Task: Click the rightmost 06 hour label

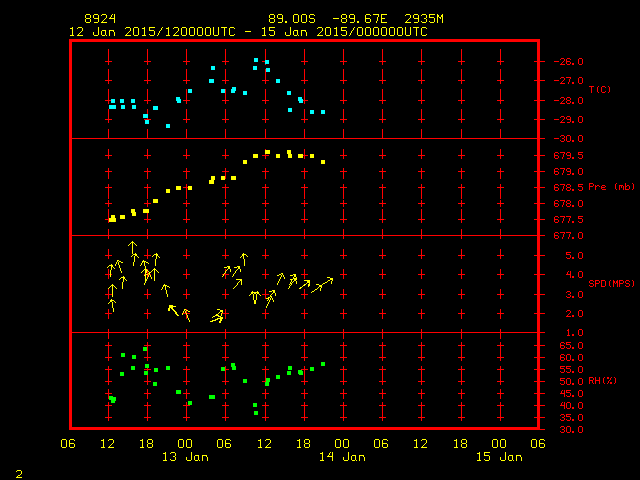Action: [x=538, y=444]
